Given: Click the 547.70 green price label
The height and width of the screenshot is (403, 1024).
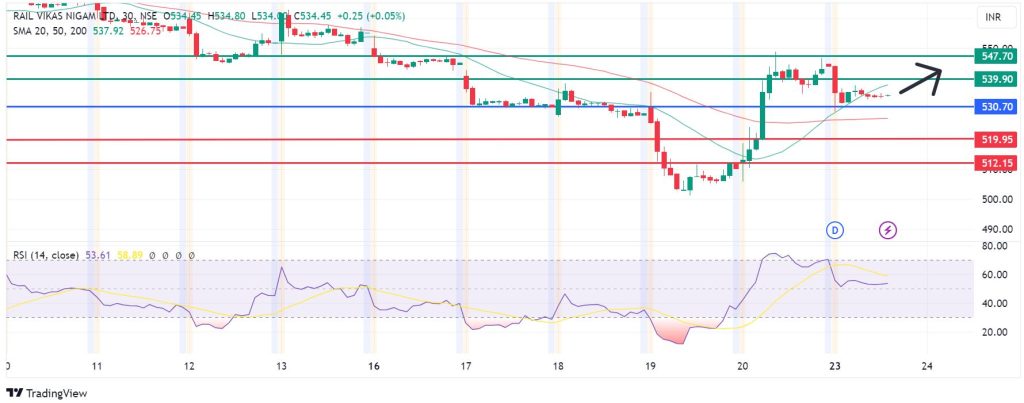Looking at the screenshot, I should [x=997, y=56].
